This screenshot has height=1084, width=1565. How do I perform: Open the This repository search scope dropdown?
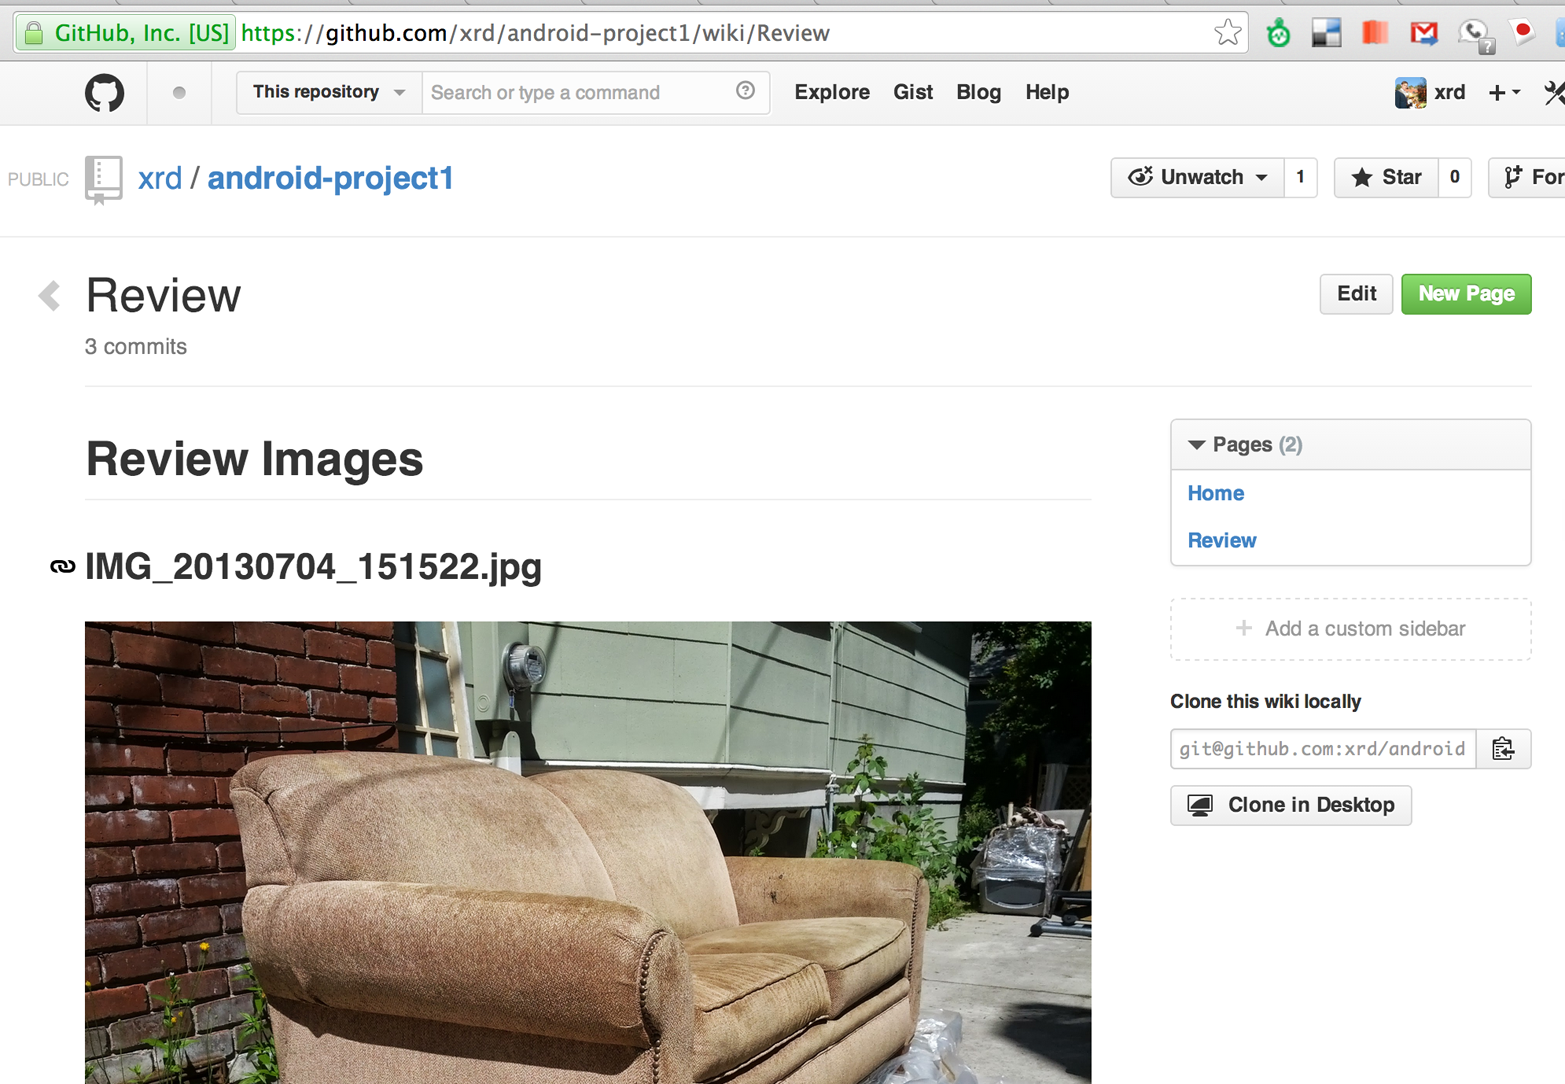tap(329, 92)
